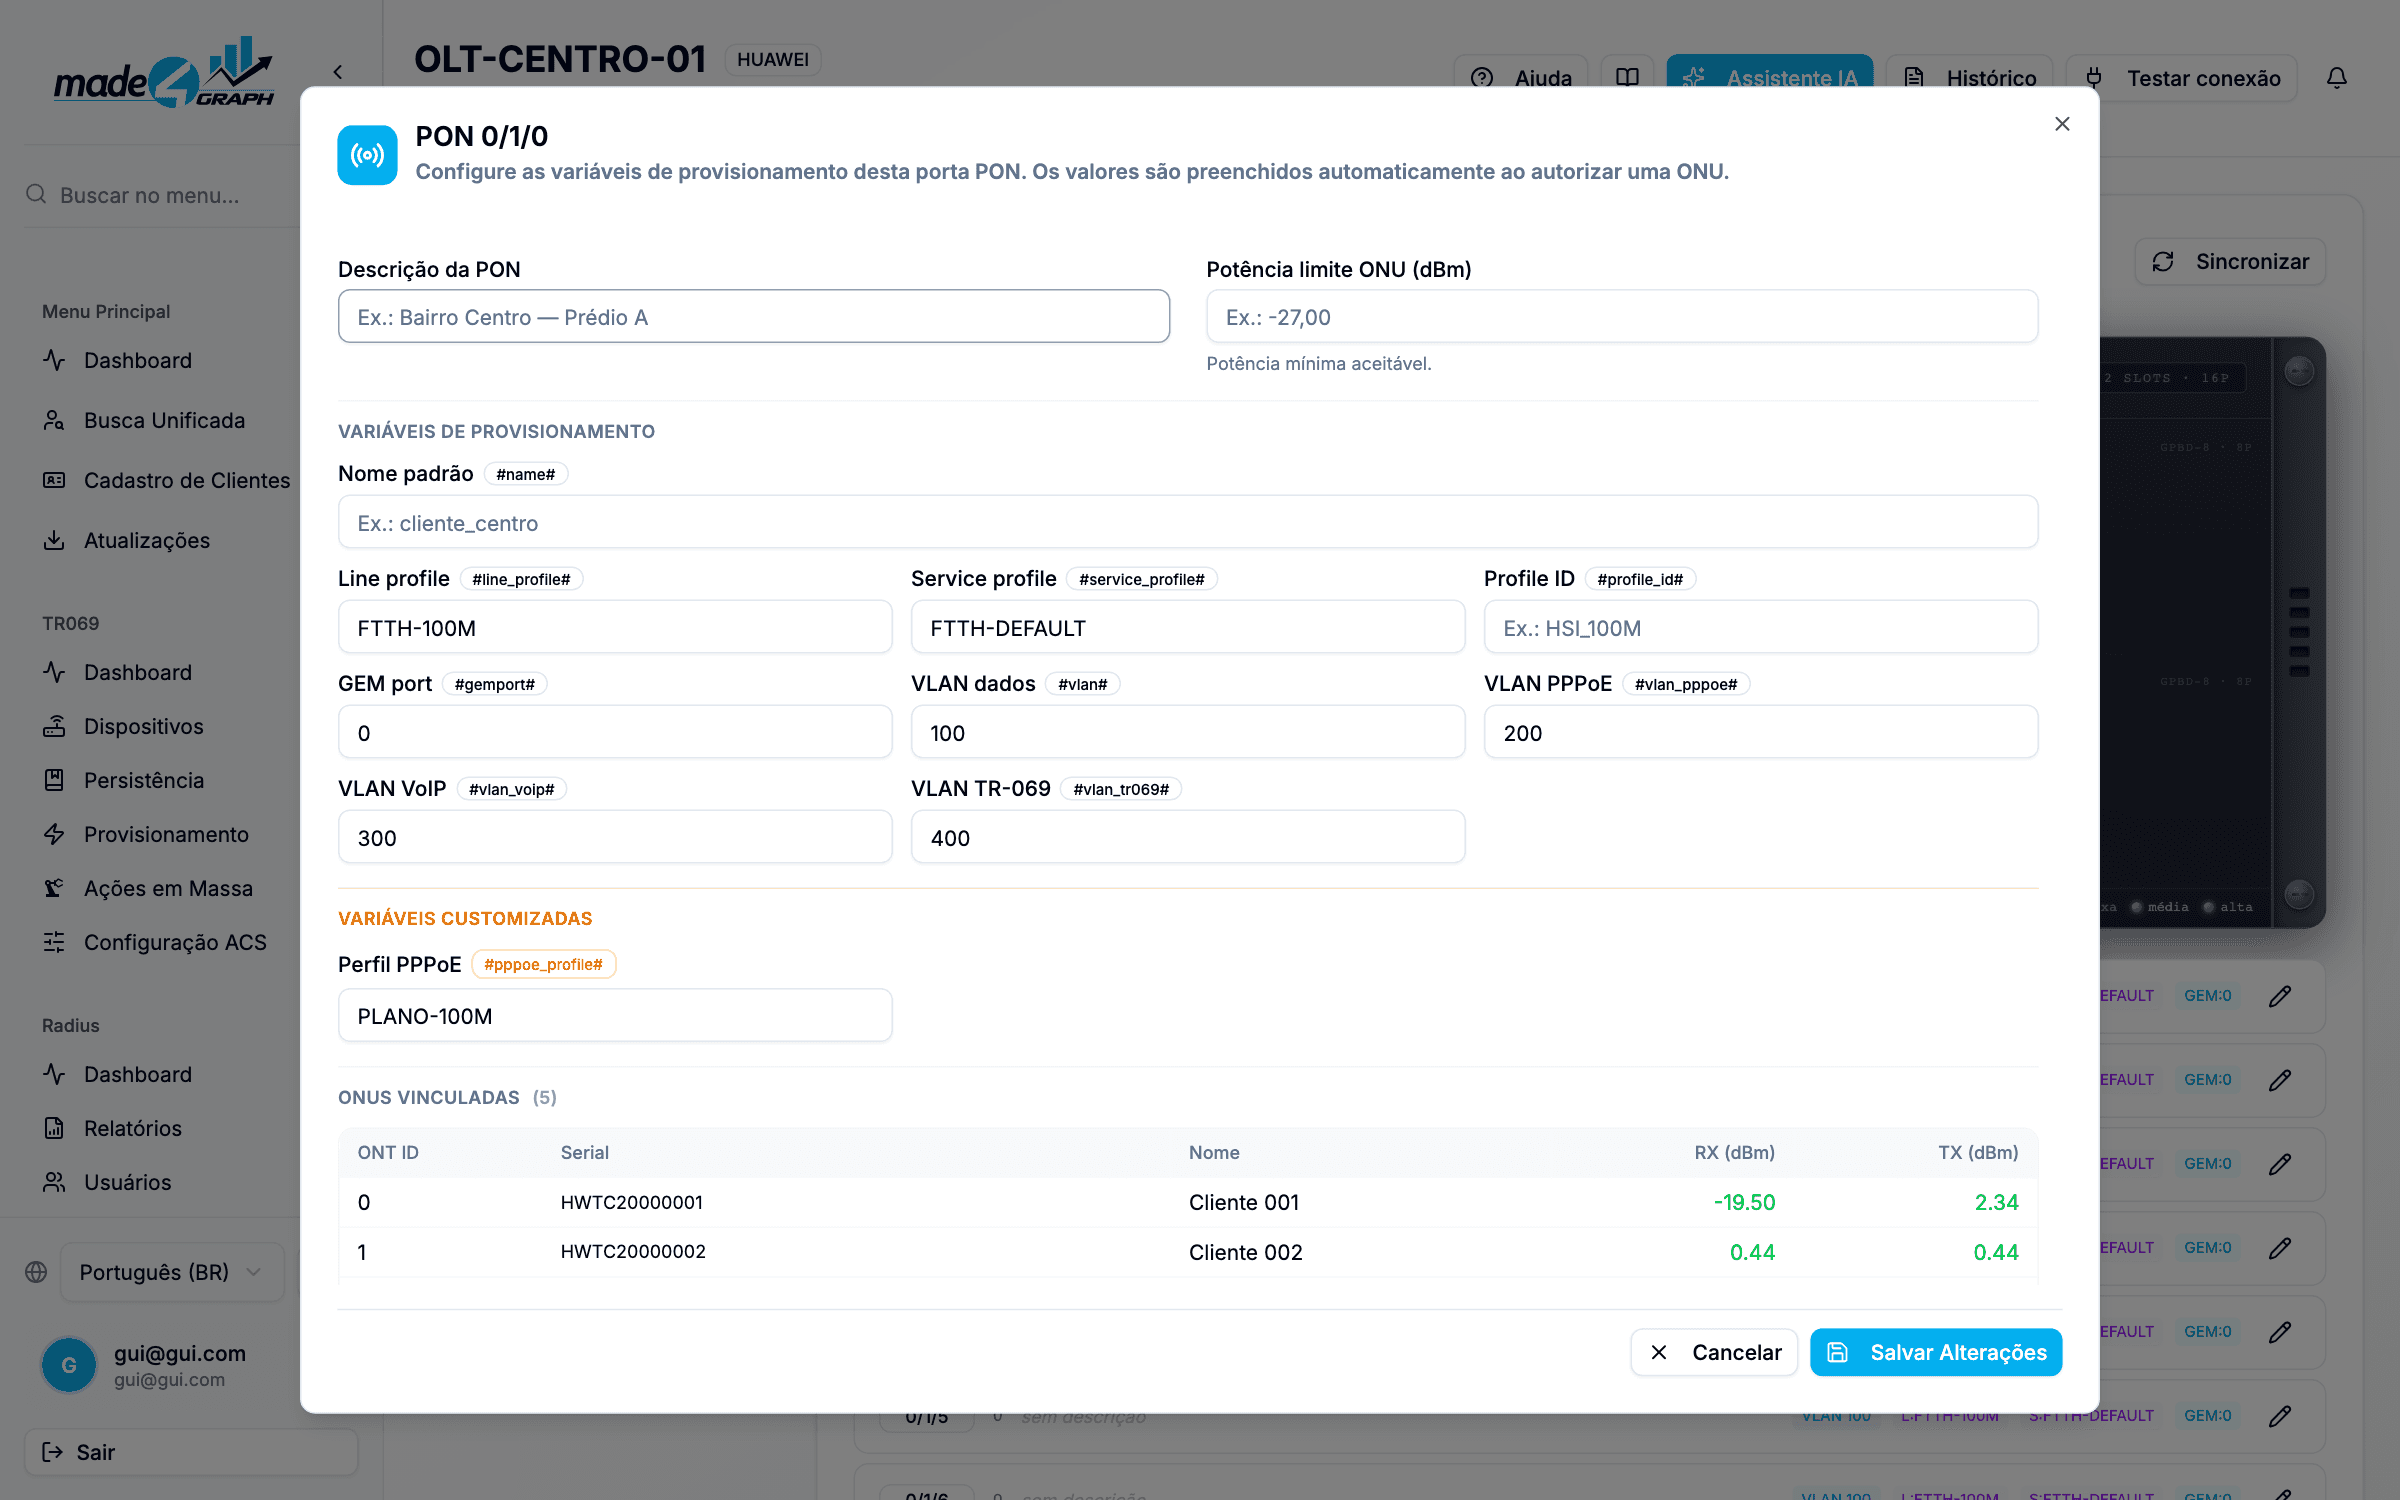This screenshot has height=1500, width=2400.
Task: Open Dispositivos in TR069 menu
Action: pos(143,726)
